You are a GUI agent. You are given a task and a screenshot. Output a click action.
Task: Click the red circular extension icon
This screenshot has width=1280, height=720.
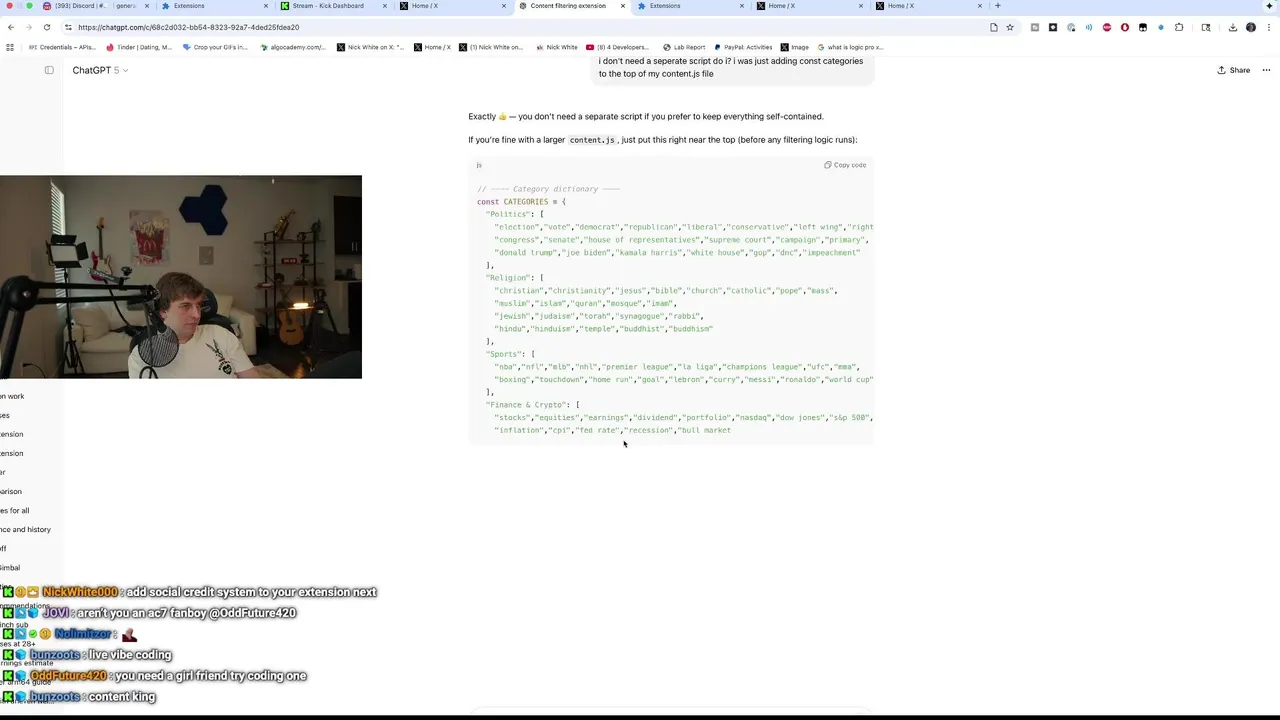[x=1107, y=27]
